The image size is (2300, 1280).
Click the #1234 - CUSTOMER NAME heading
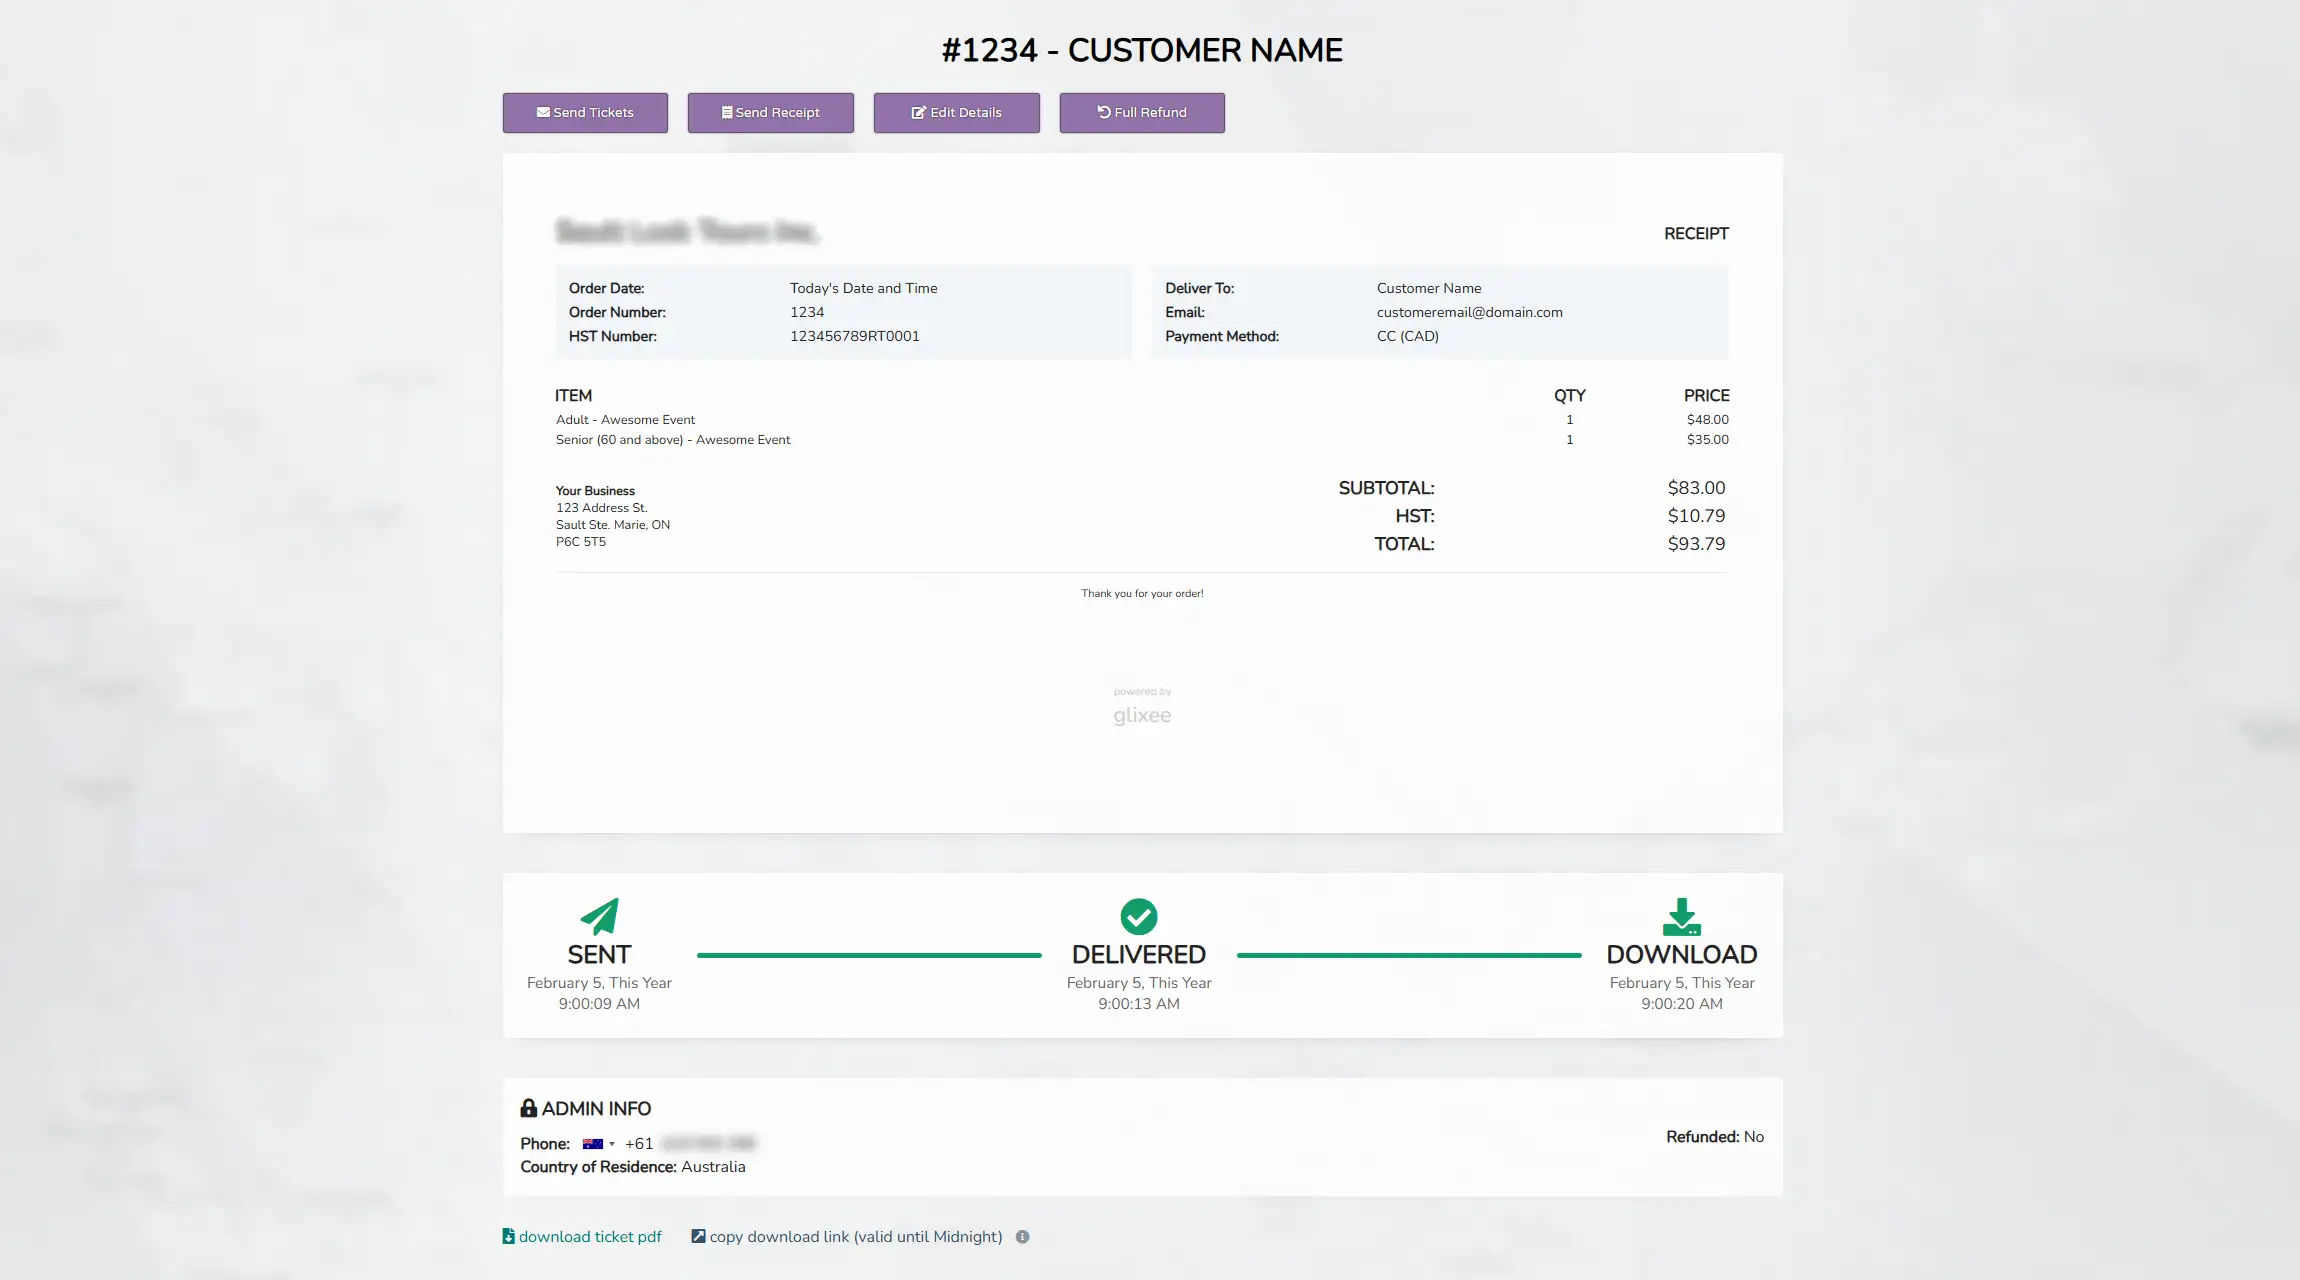1142,50
